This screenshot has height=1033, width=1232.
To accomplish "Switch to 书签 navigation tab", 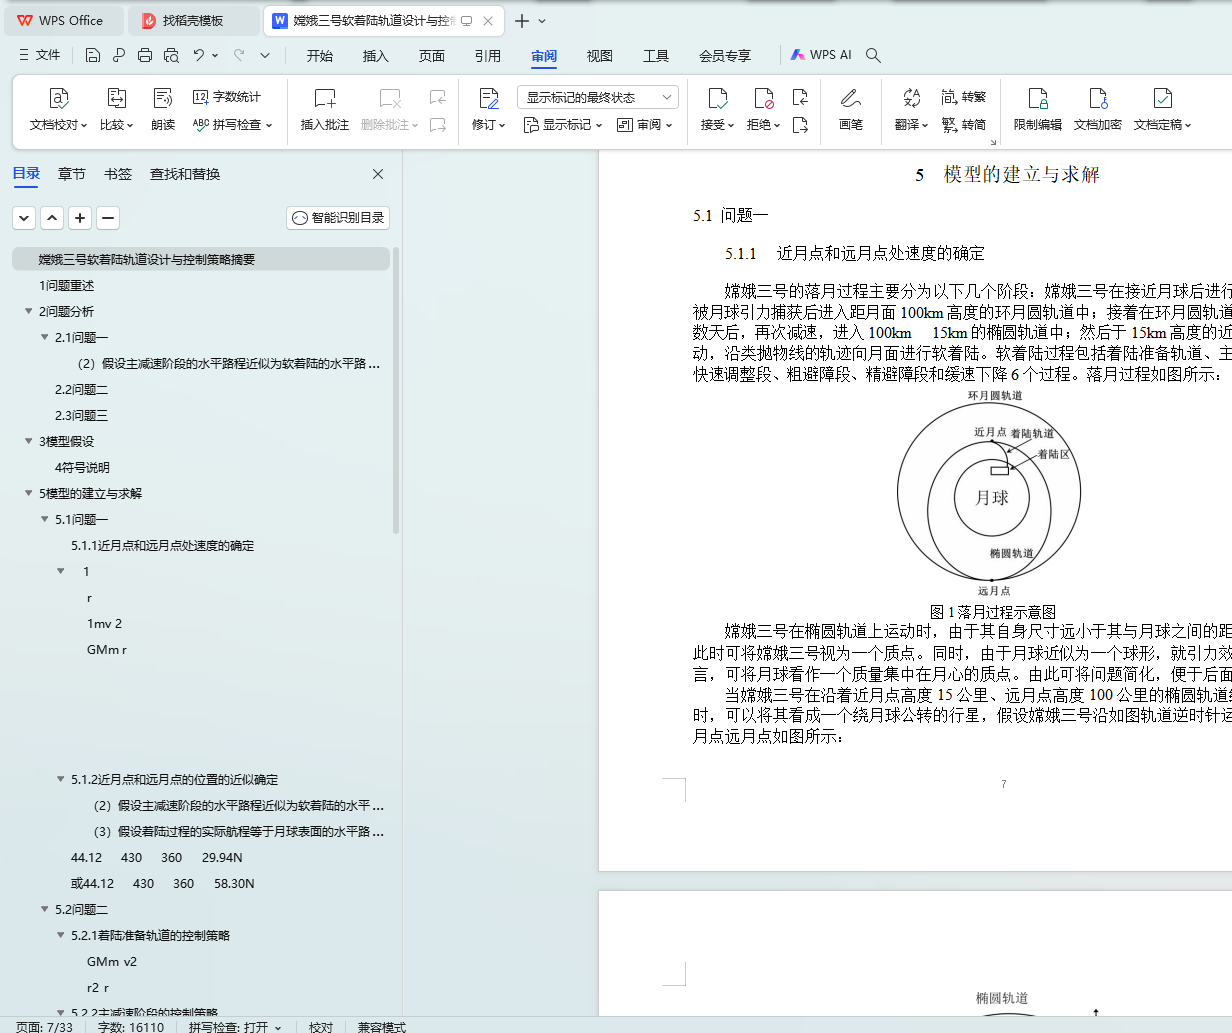I will click(x=118, y=174).
